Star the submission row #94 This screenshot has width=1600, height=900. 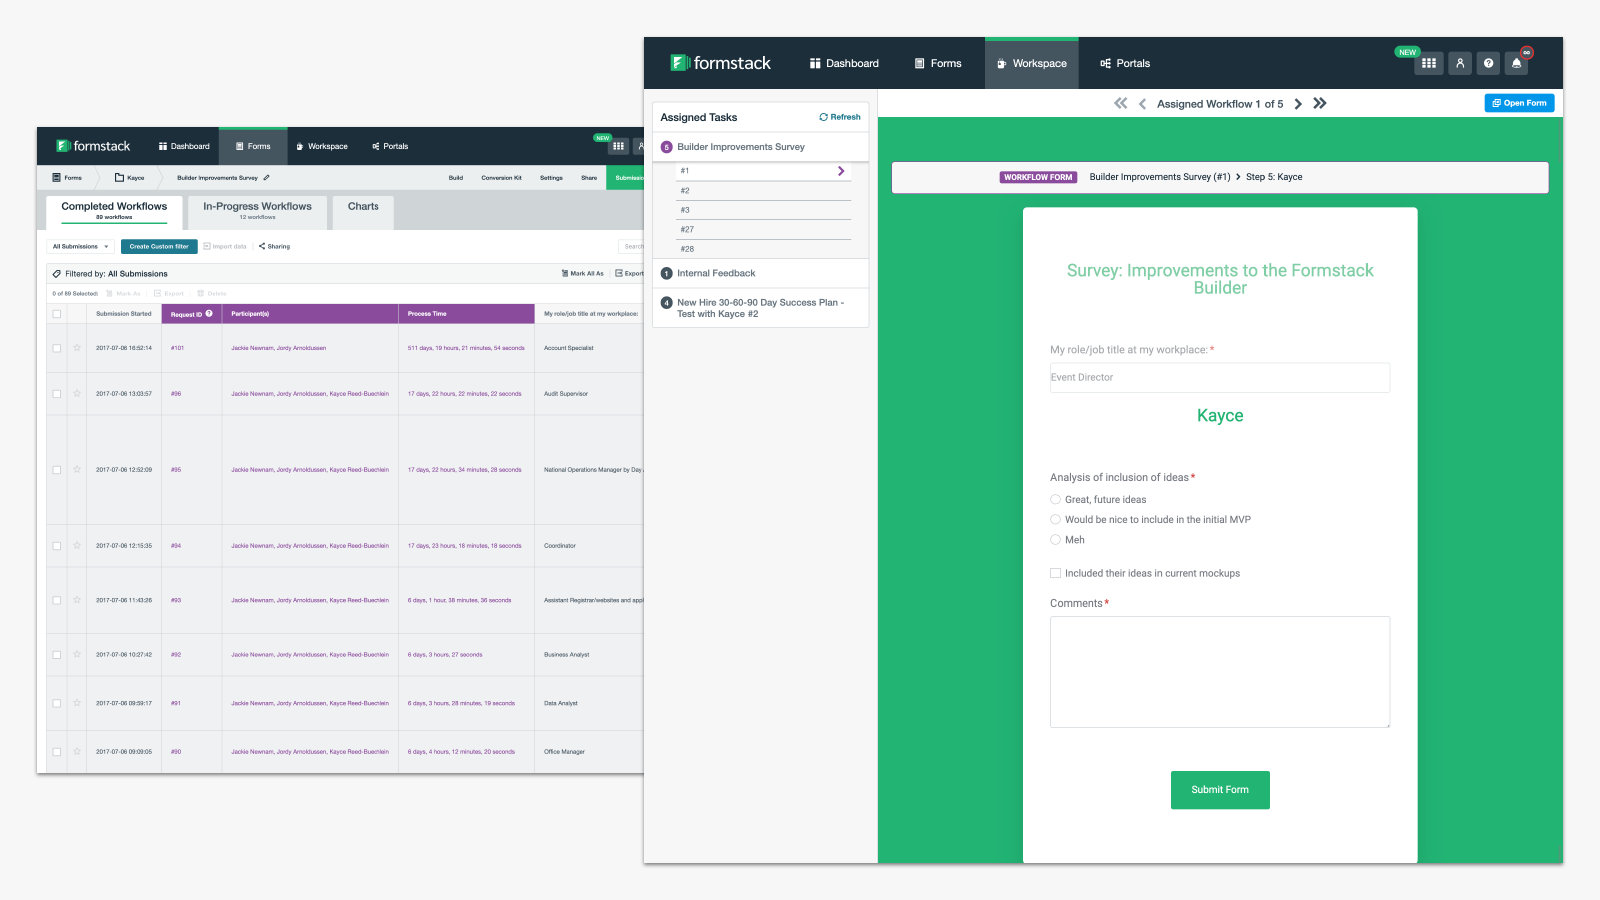coord(77,546)
